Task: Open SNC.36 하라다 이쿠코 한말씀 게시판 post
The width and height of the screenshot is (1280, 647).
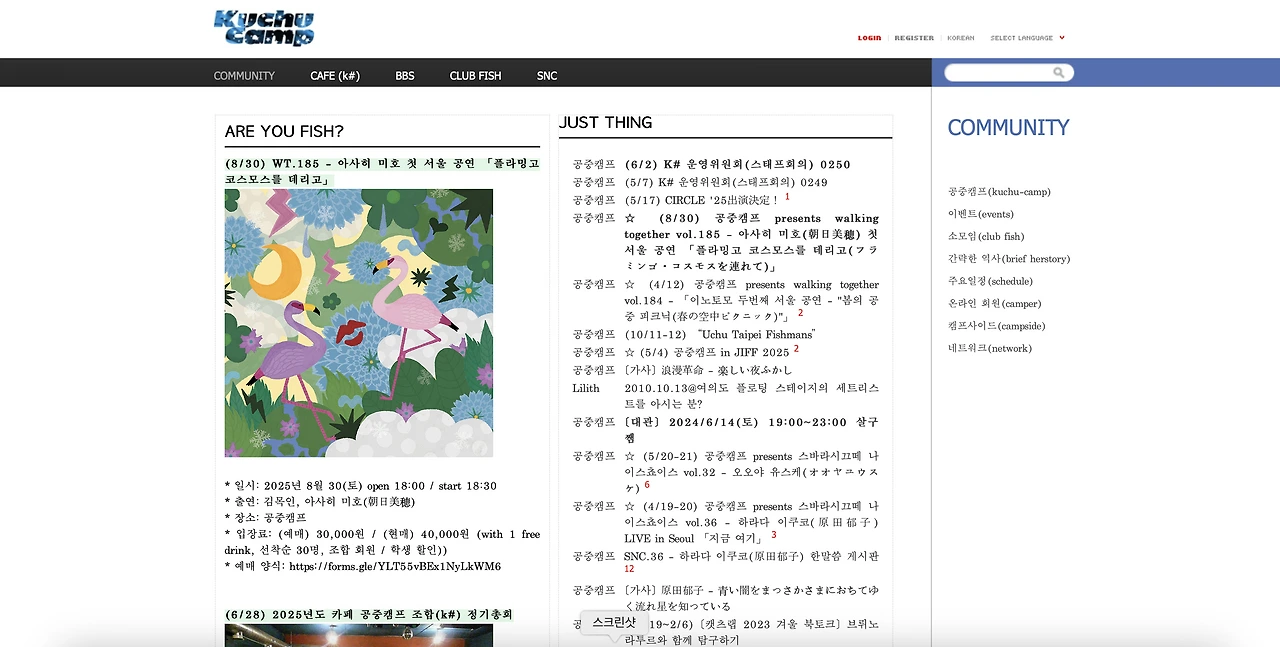Action: 751,556
